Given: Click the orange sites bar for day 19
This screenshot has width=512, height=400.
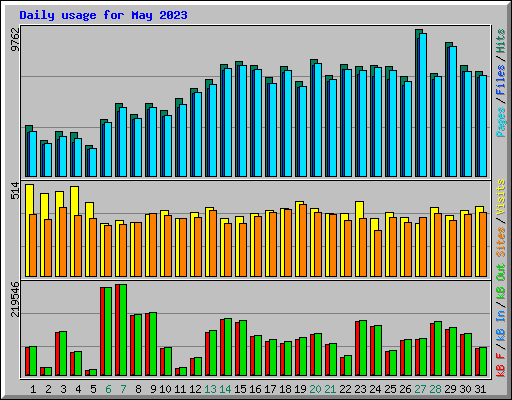Looking at the screenshot, I should coord(303,241).
